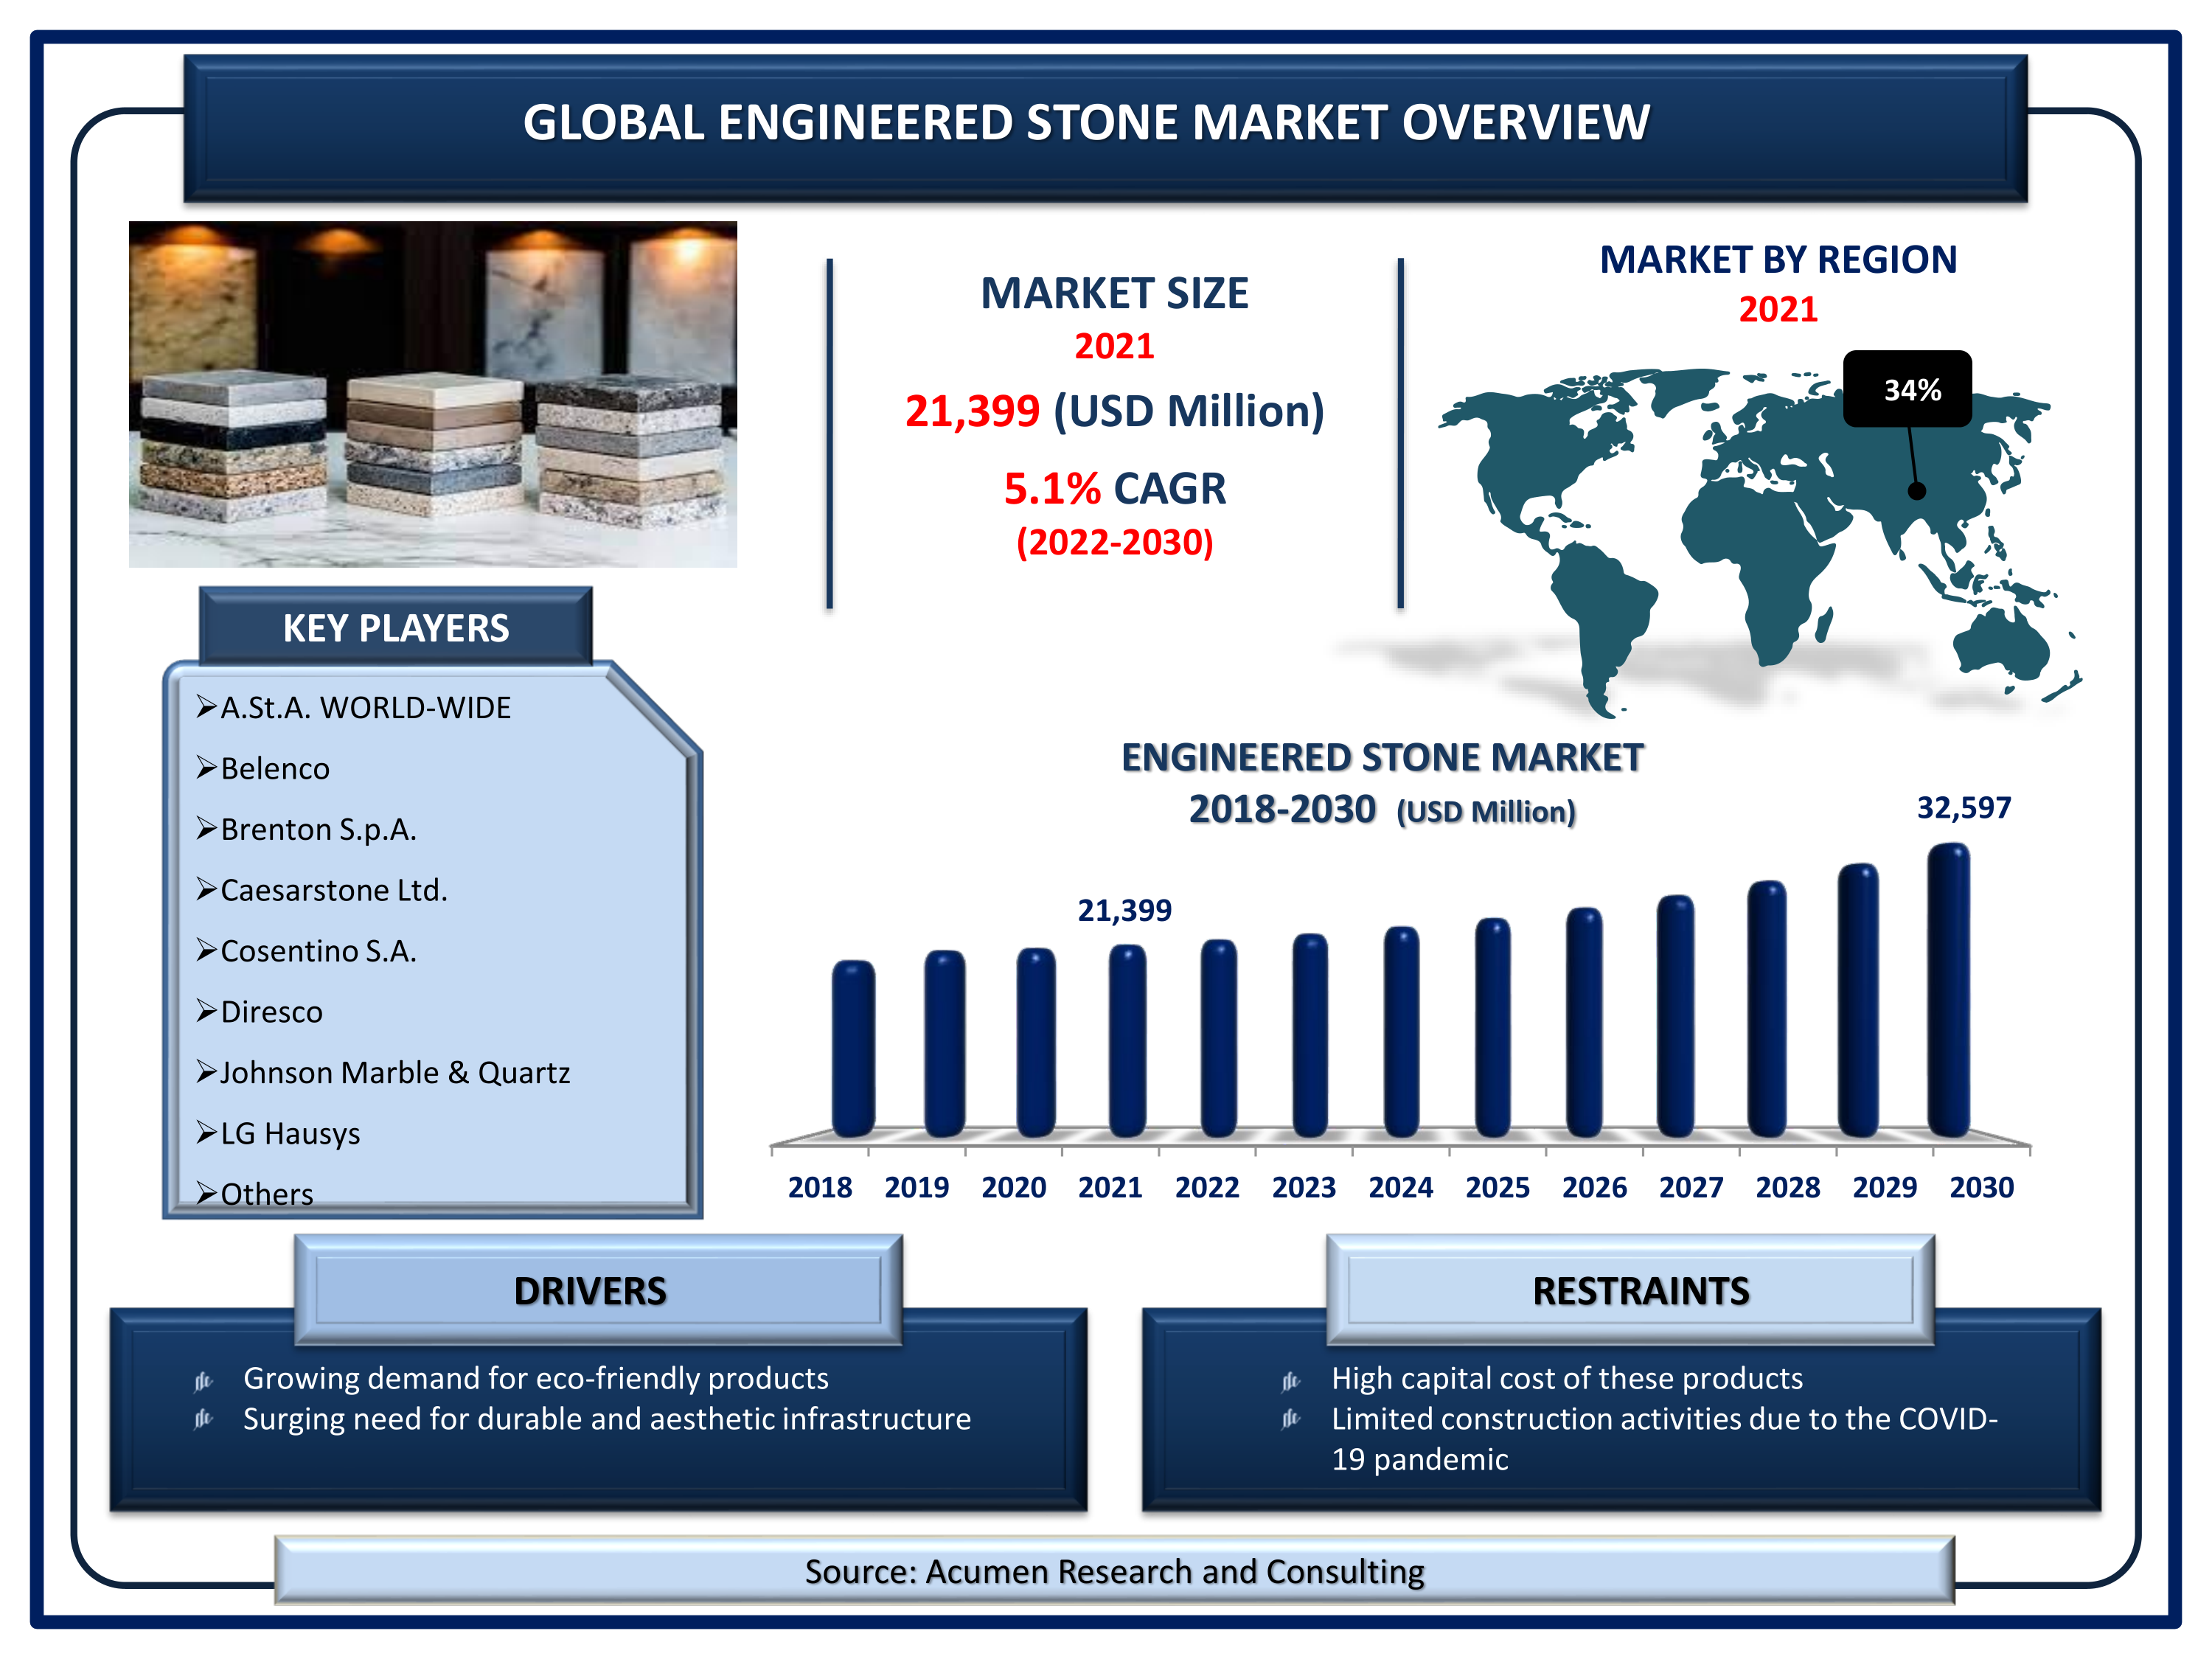
Task: Select Limited construction activities COVID-19 text
Action: [1665, 1439]
